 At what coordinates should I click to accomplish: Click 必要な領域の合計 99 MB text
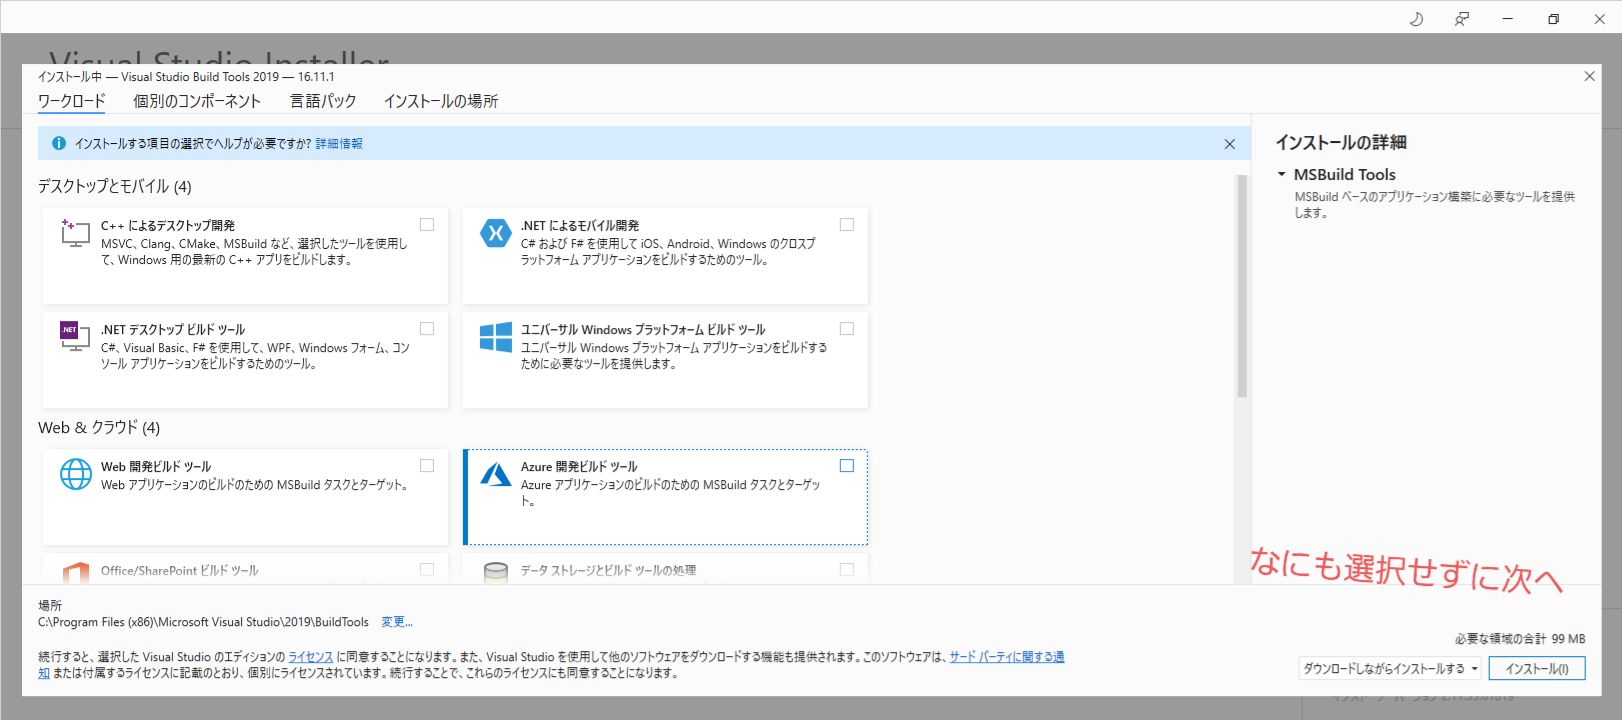tap(1520, 638)
